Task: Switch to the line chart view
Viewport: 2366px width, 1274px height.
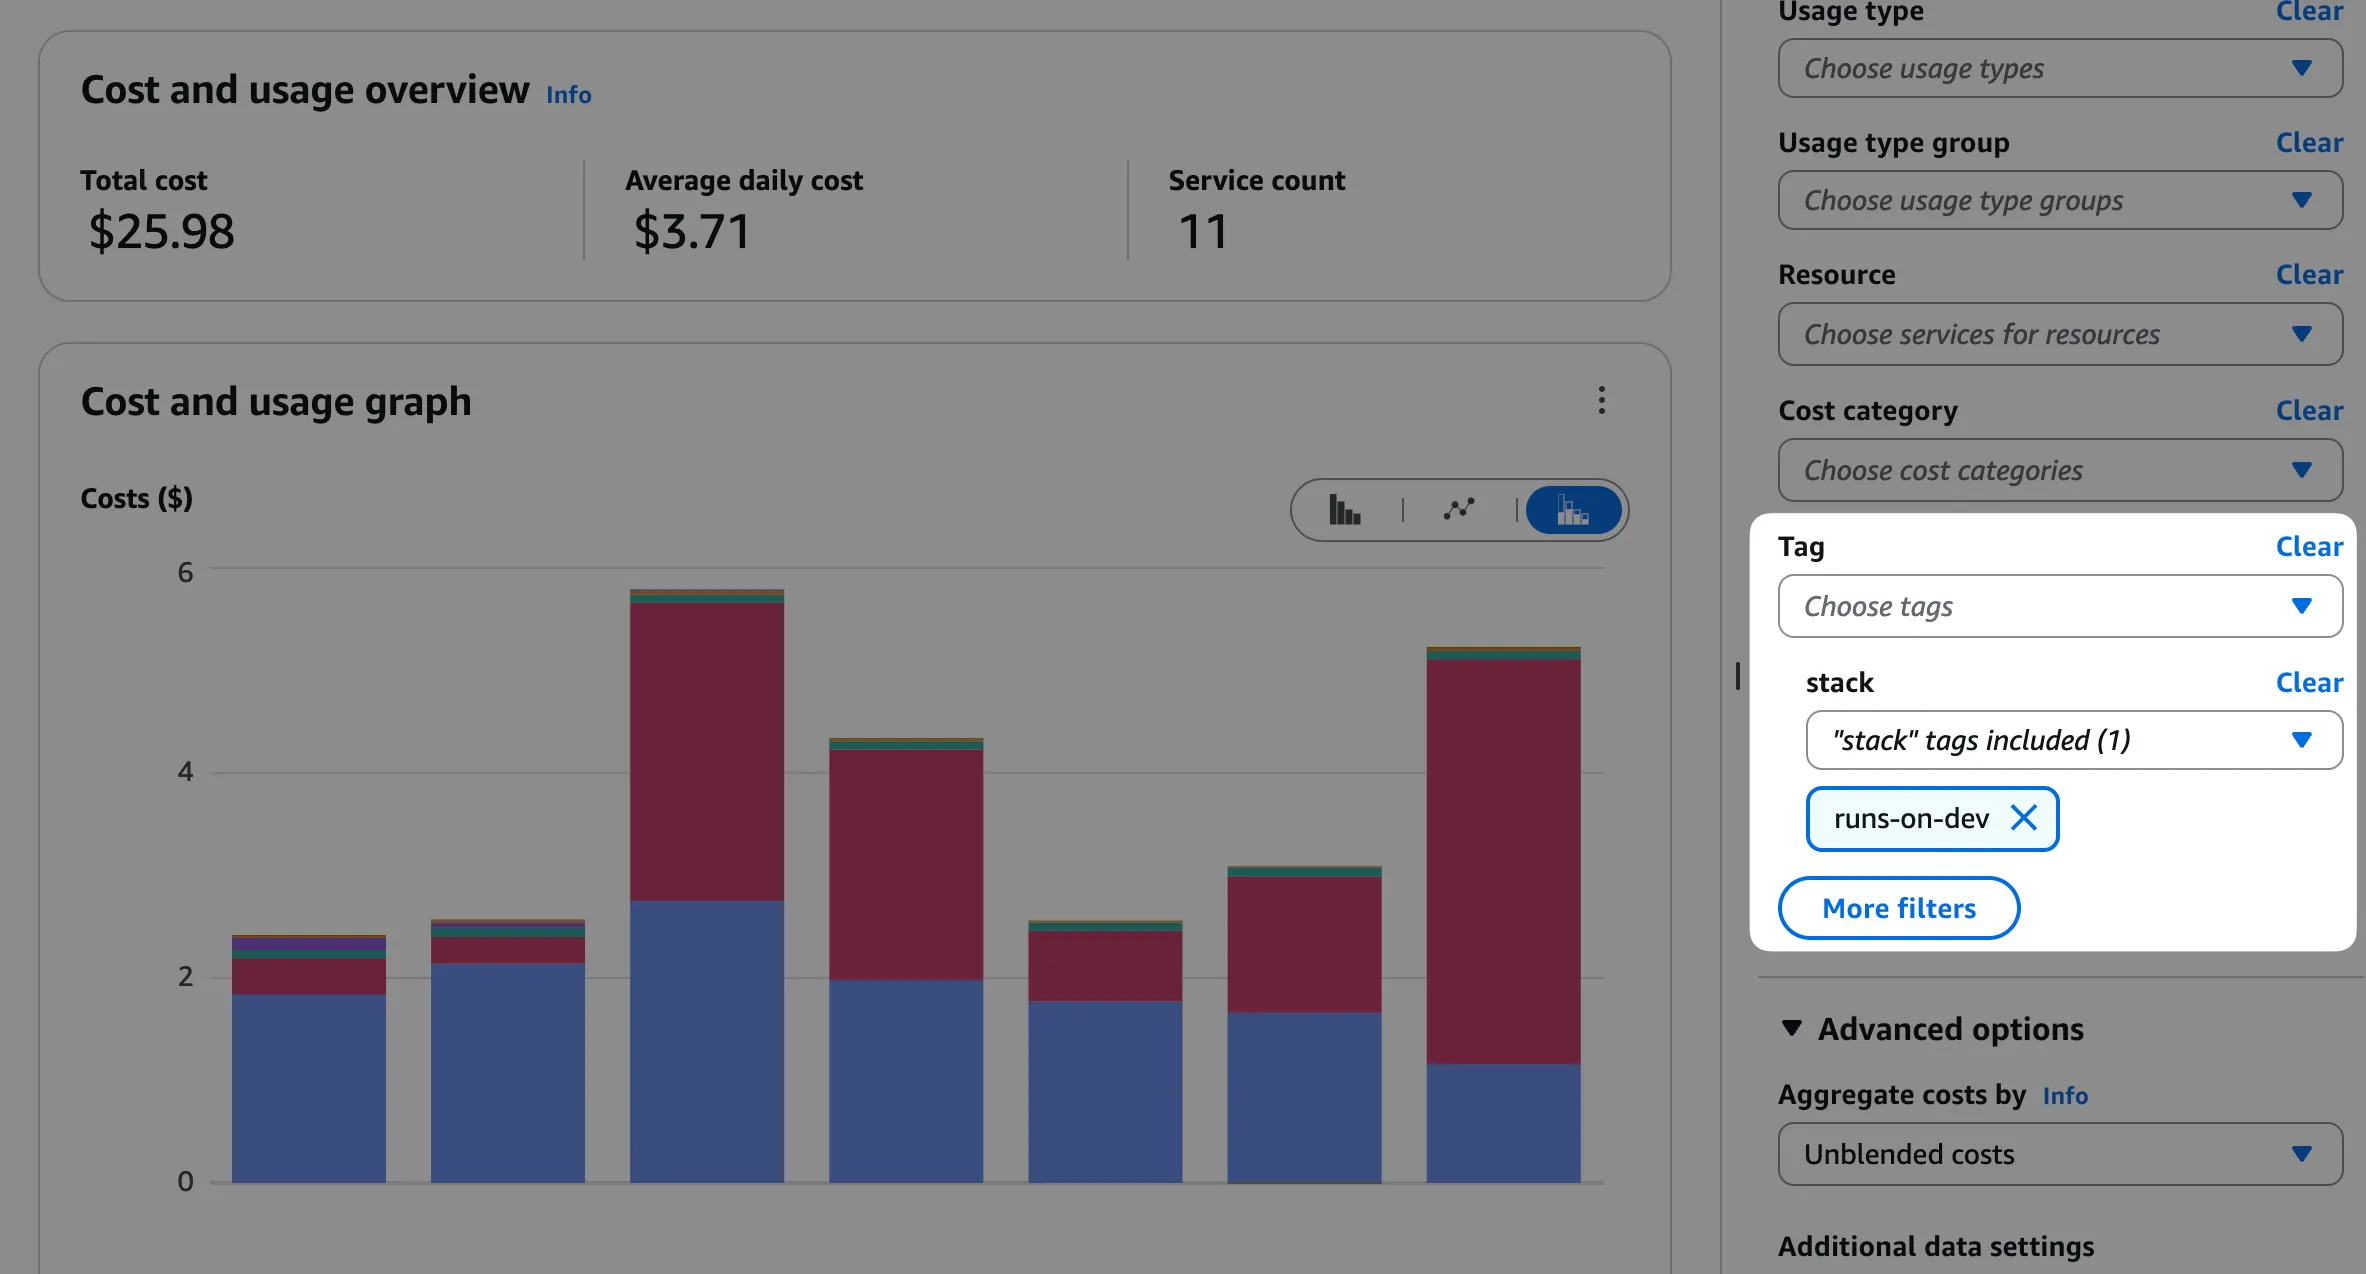Action: click(1459, 510)
